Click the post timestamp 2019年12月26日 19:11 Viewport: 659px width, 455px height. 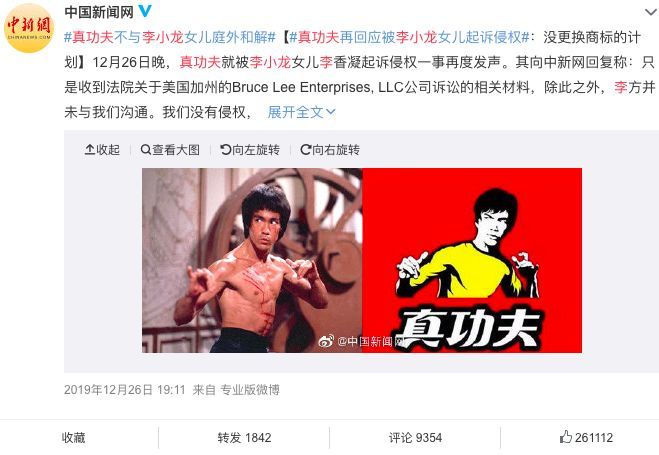[x=125, y=389]
